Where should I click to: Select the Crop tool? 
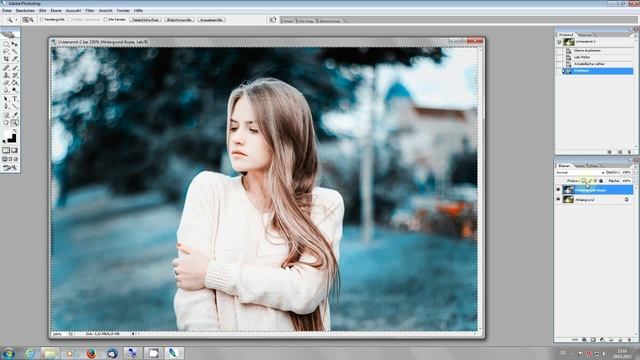tap(6, 59)
